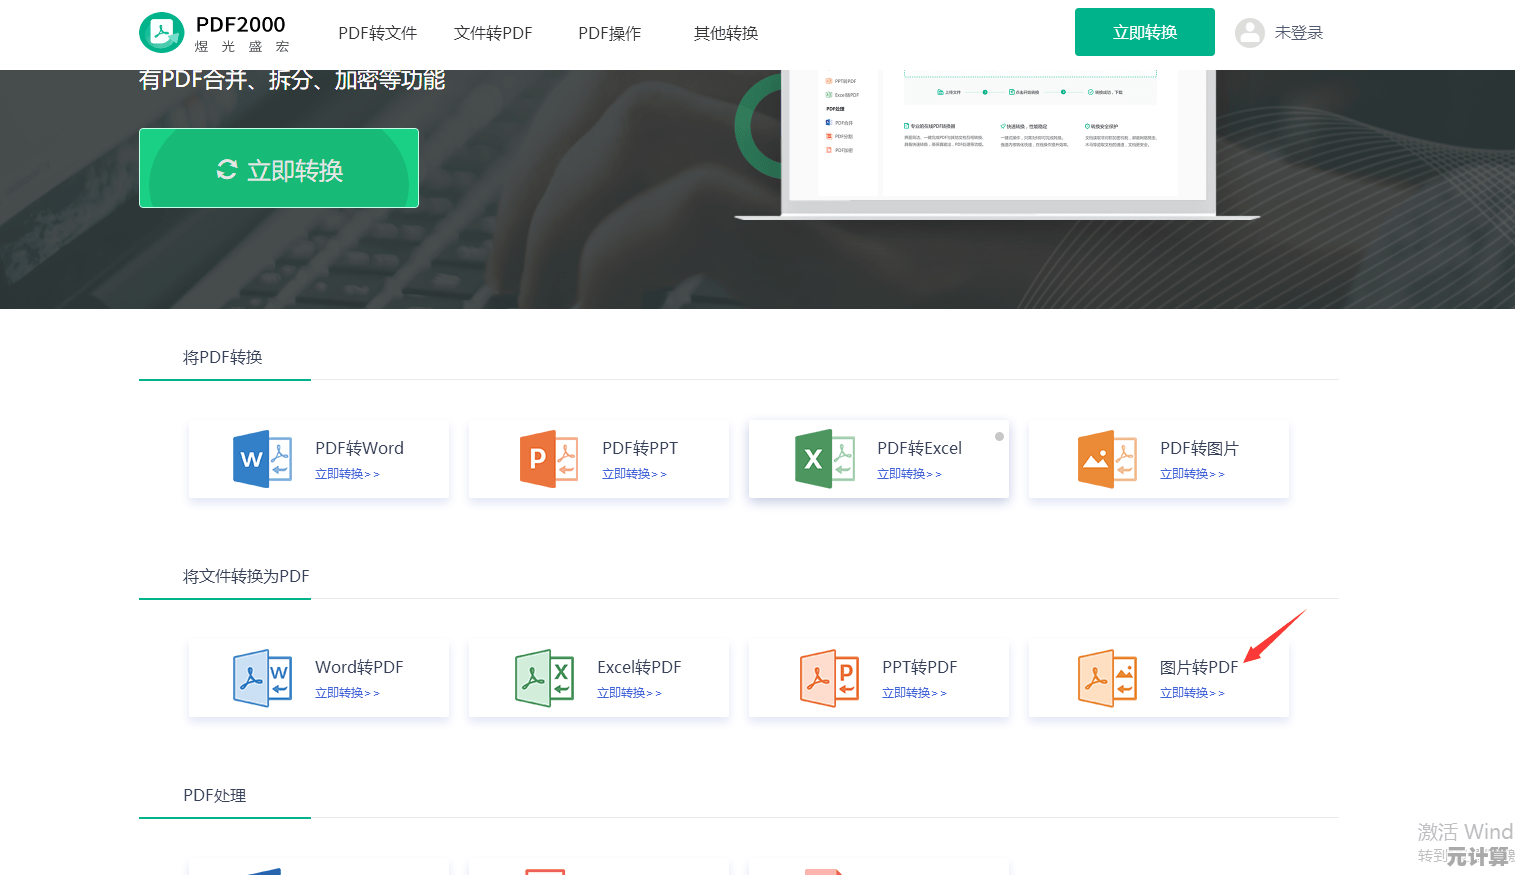Viewport: 1515px width, 875px height.
Task: Click the PDF转Excel icon
Action: coord(824,459)
